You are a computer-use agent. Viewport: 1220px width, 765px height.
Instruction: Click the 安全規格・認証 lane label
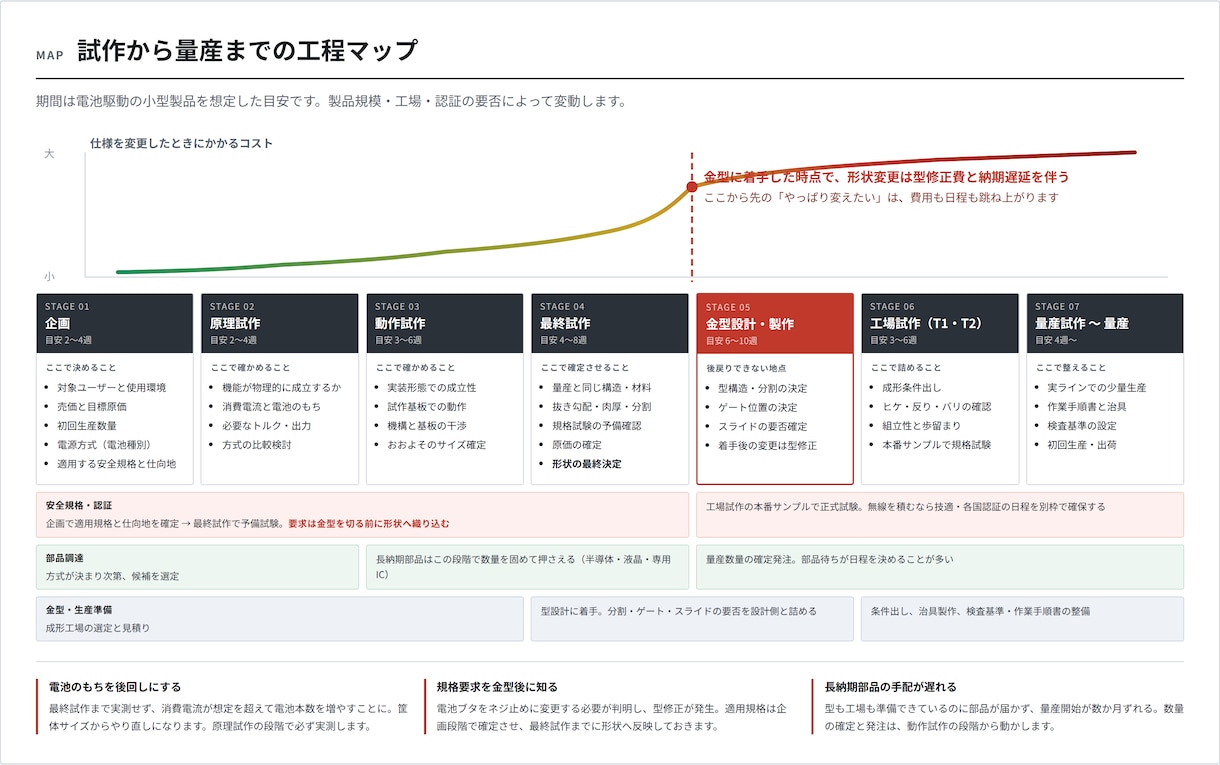[79, 505]
